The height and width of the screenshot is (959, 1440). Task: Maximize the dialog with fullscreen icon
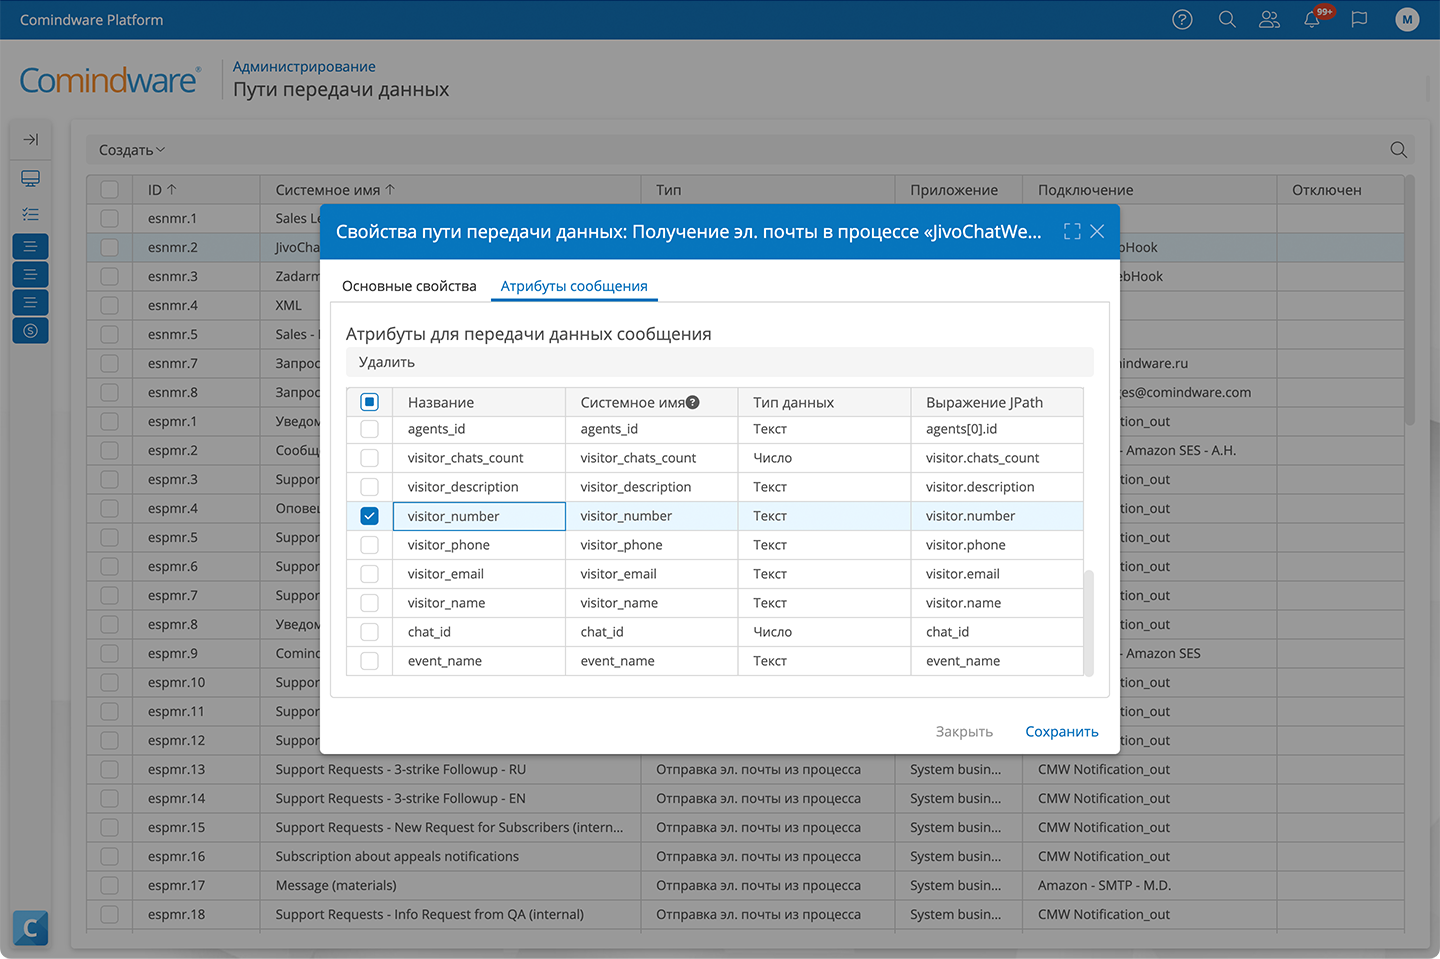tap(1072, 232)
